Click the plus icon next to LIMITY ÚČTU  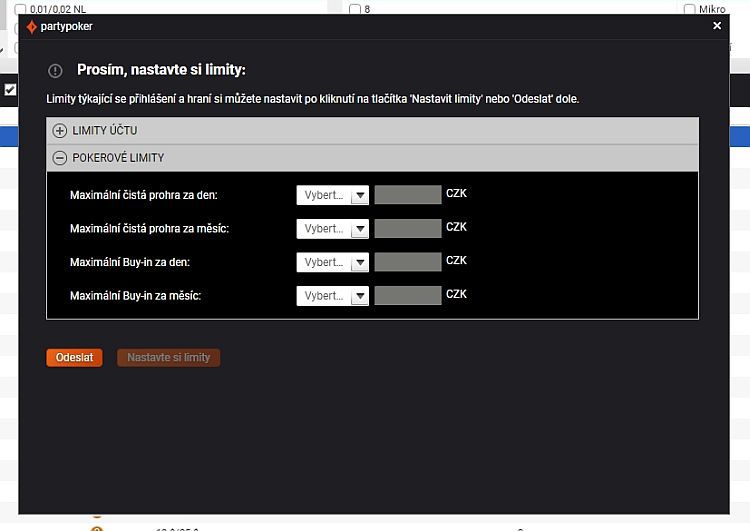point(60,131)
